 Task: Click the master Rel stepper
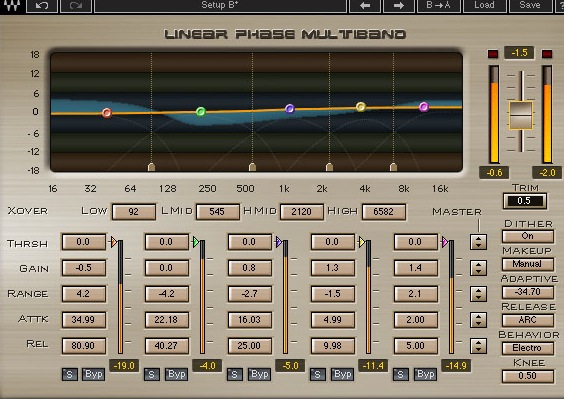(x=478, y=345)
